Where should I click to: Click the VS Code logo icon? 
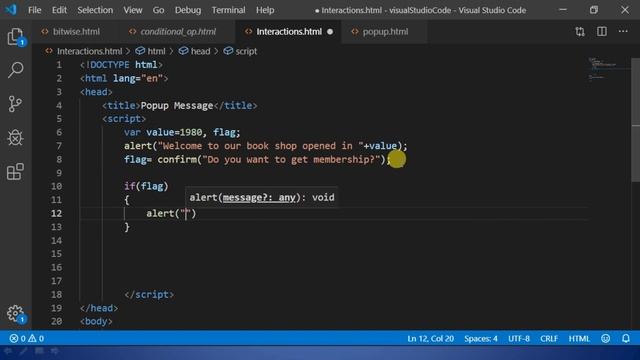[x=11, y=9]
